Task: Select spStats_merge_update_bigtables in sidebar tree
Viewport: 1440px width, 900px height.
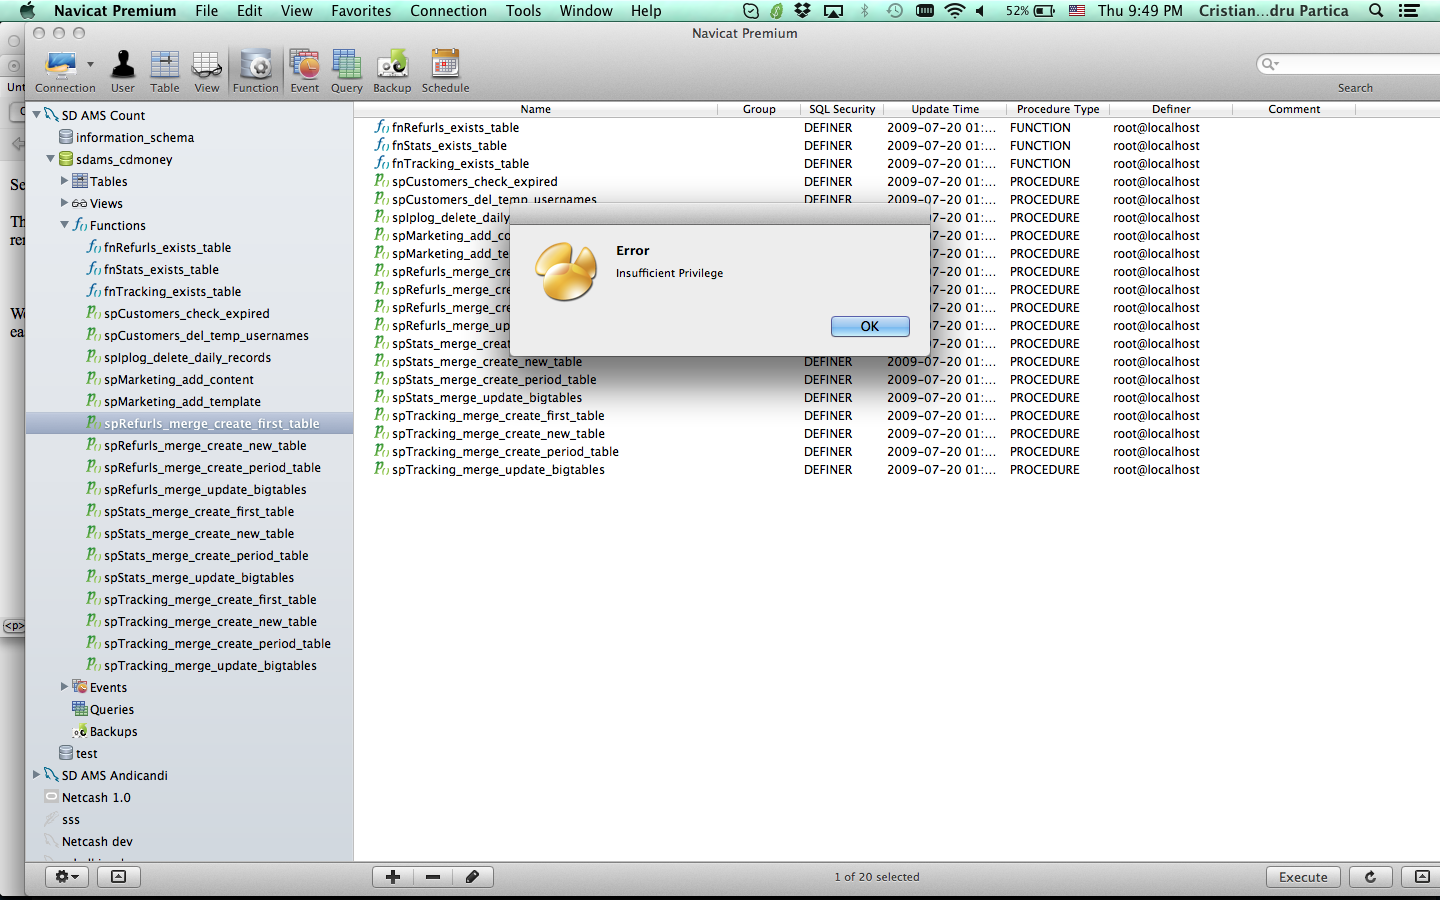Action: tap(199, 578)
